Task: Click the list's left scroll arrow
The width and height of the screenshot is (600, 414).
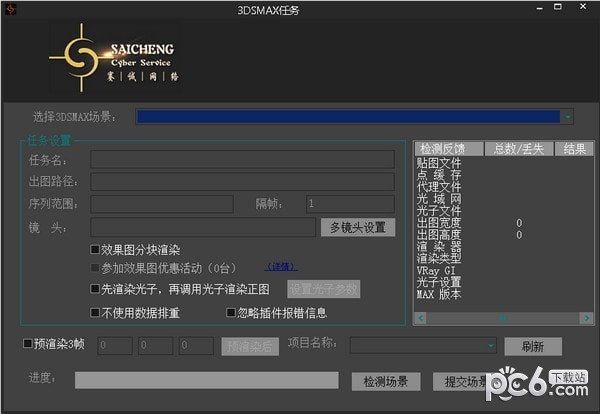Action: [x=421, y=318]
